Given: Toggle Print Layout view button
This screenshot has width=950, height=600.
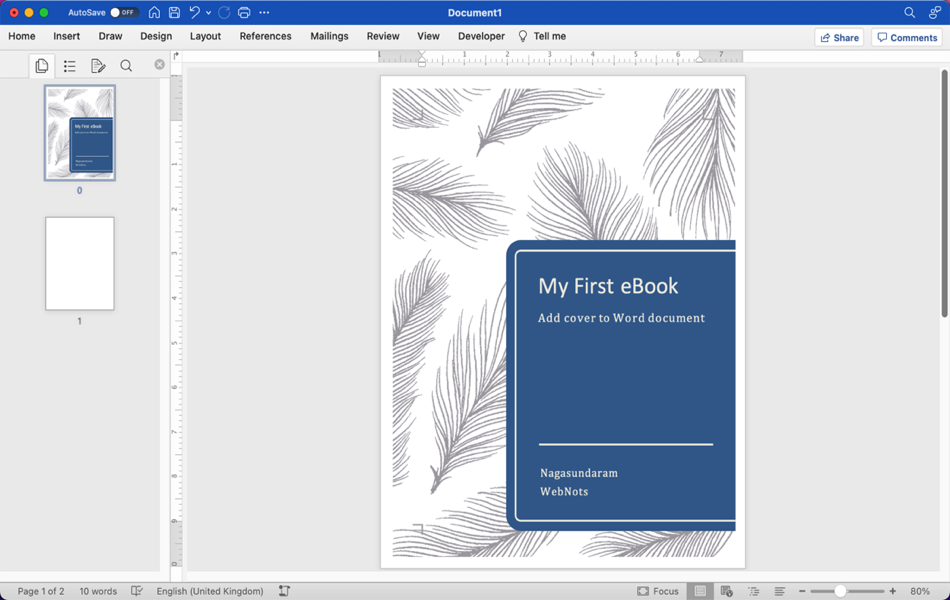Looking at the screenshot, I should (x=700, y=591).
